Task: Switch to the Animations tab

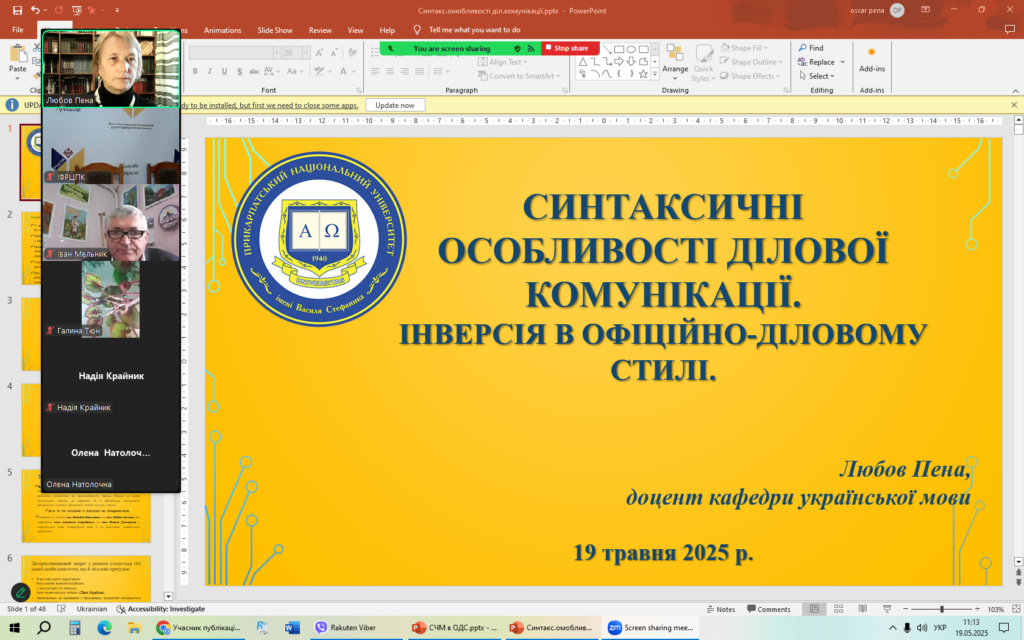Action: click(x=222, y=30)
